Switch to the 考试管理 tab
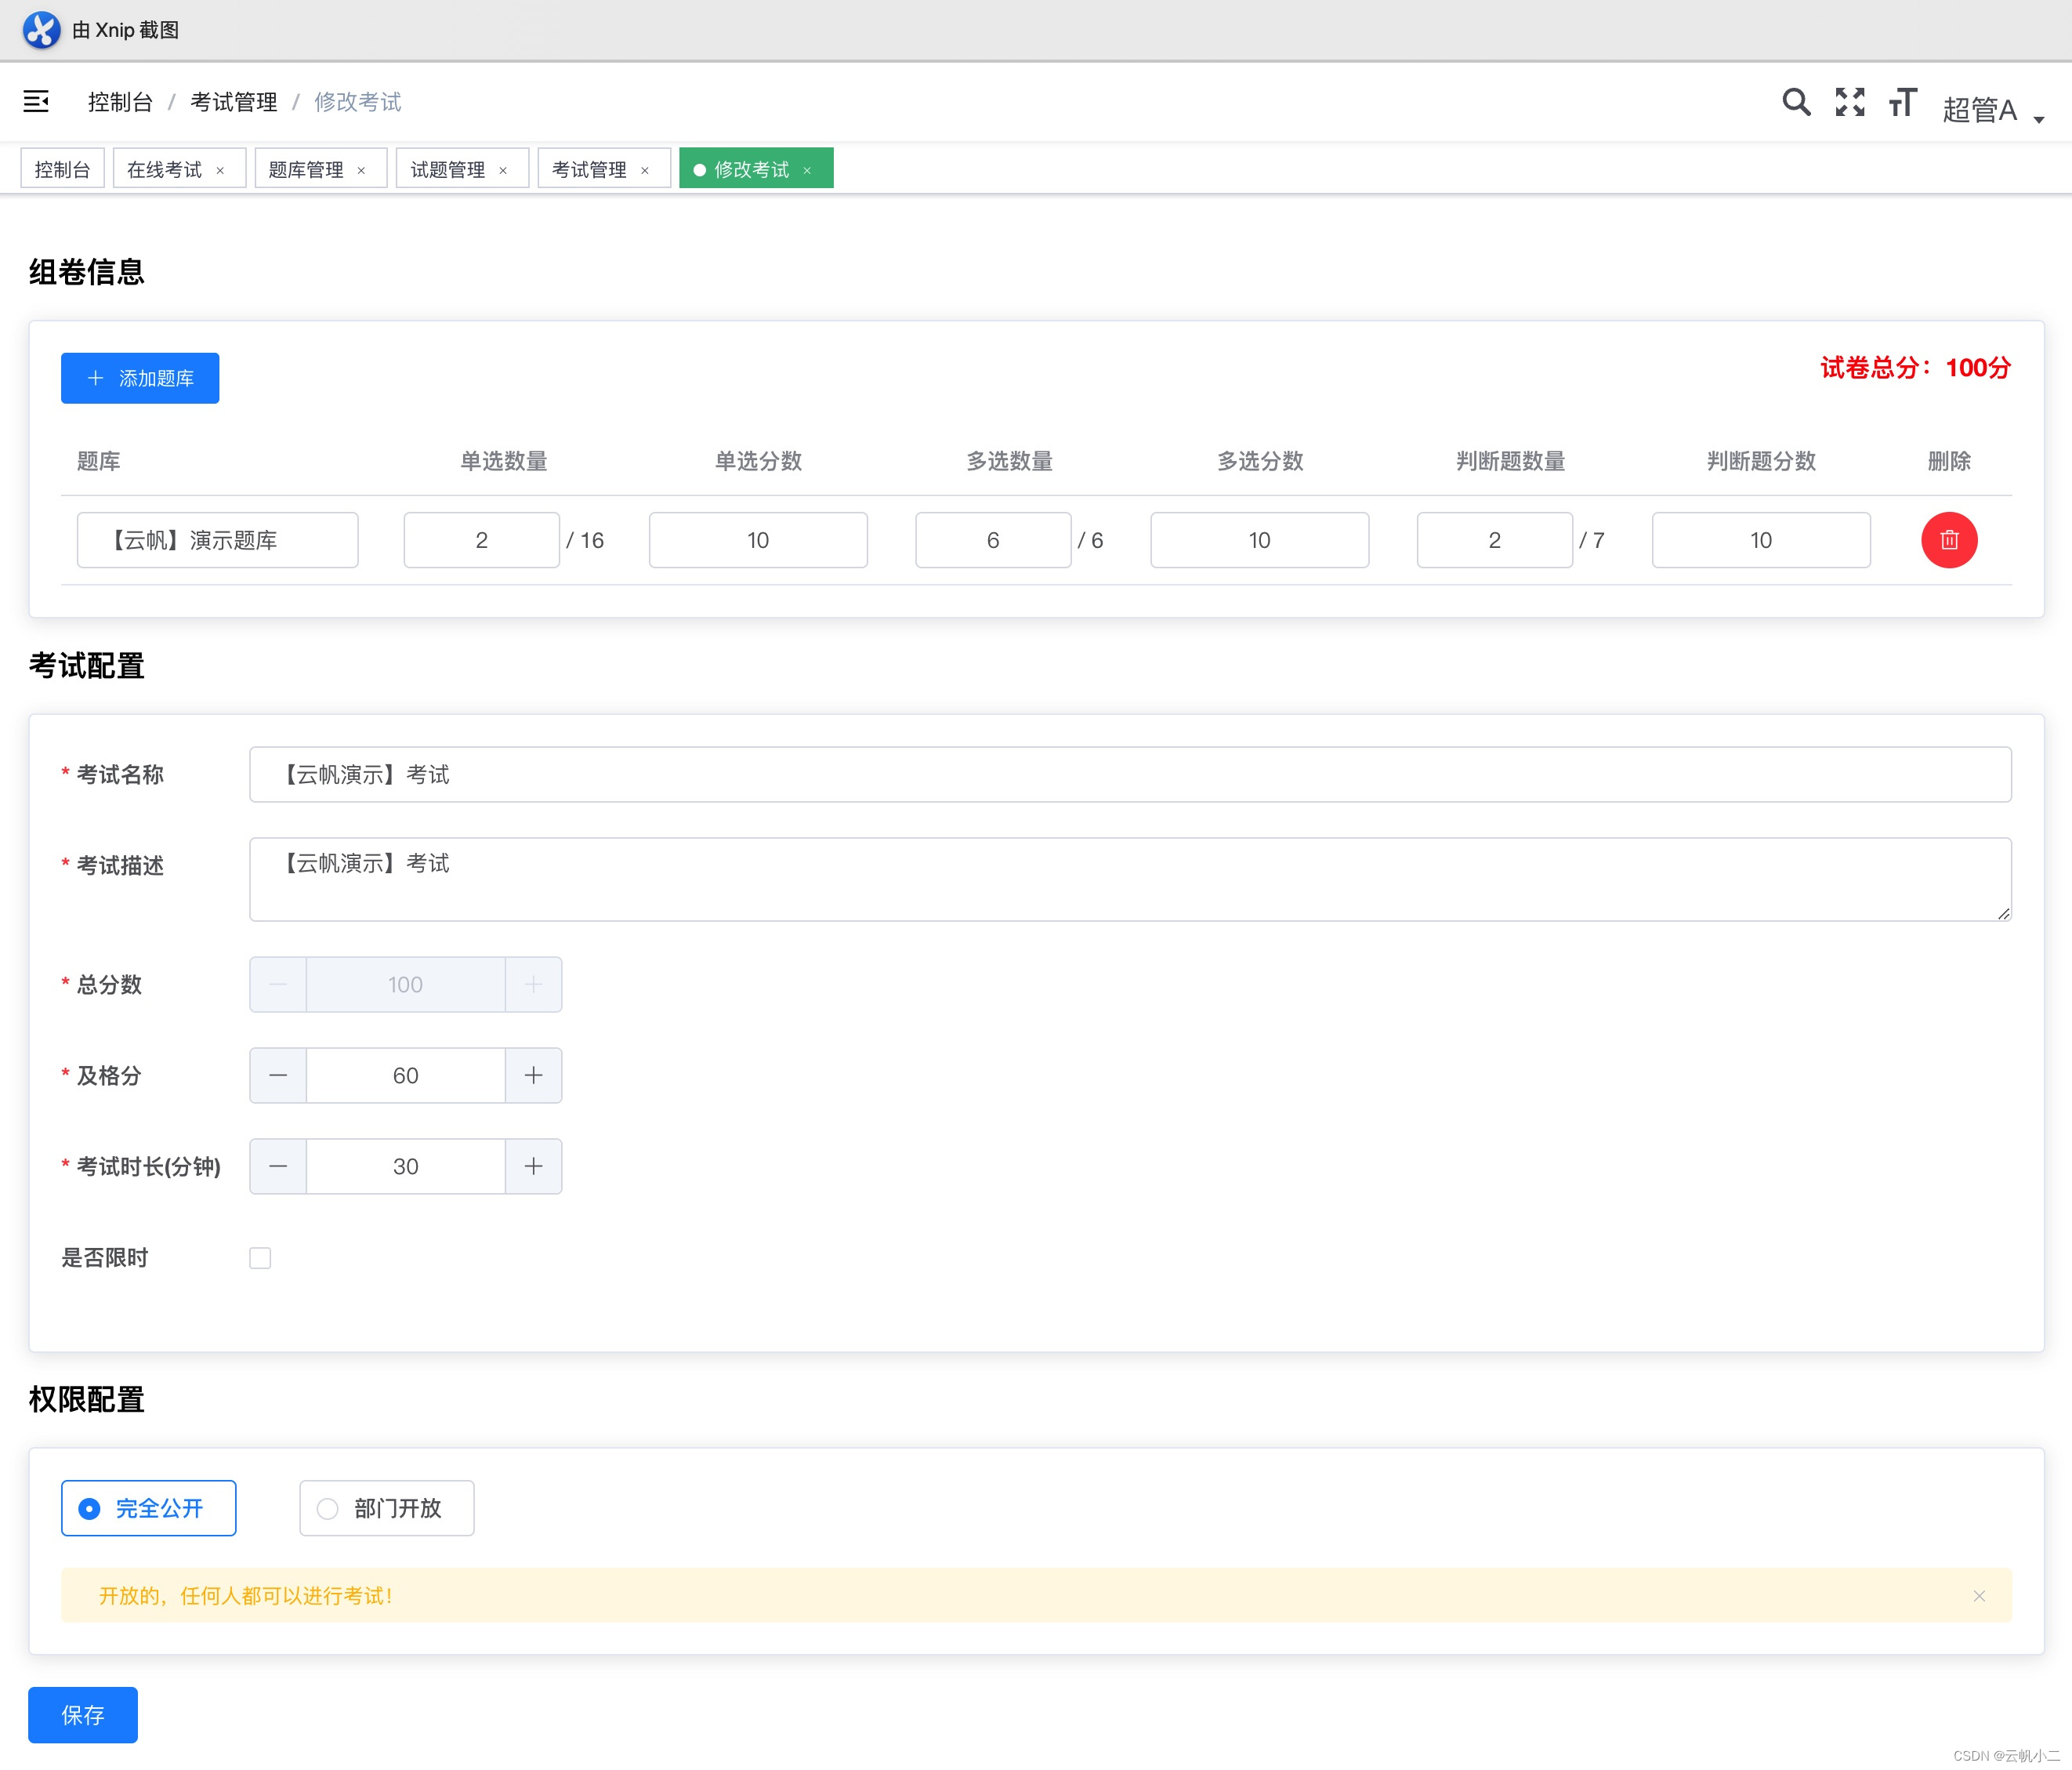 (x=589, y=169)
